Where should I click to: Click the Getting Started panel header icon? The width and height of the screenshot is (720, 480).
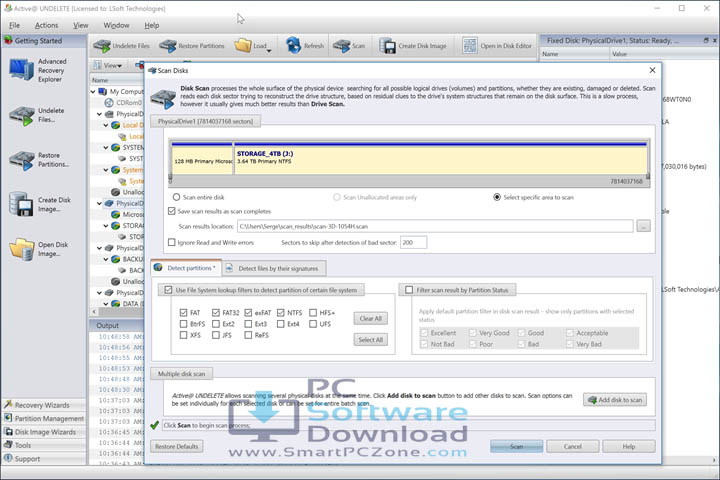click(x=8, y=40)
